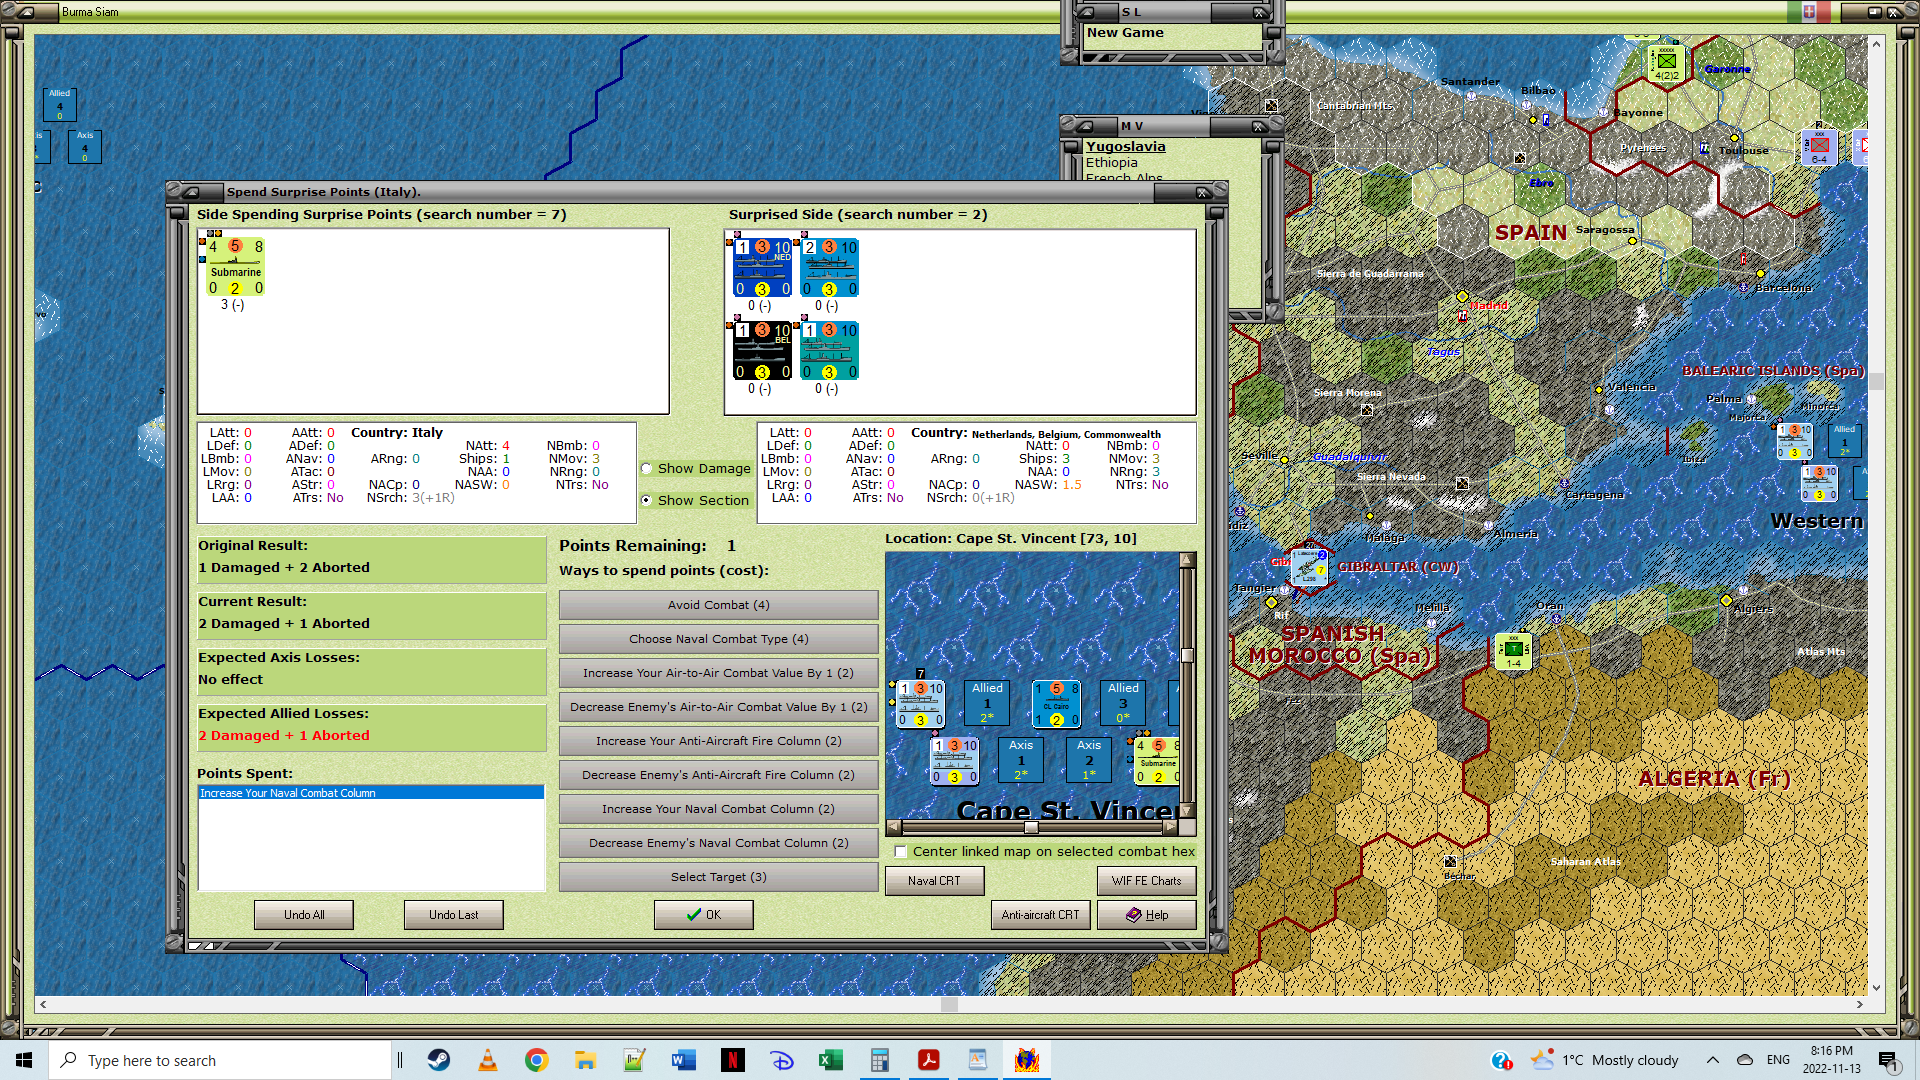1920x1080 pixels.
Task: Select the Italian Submarine unit counter
Action: [235, 267]
